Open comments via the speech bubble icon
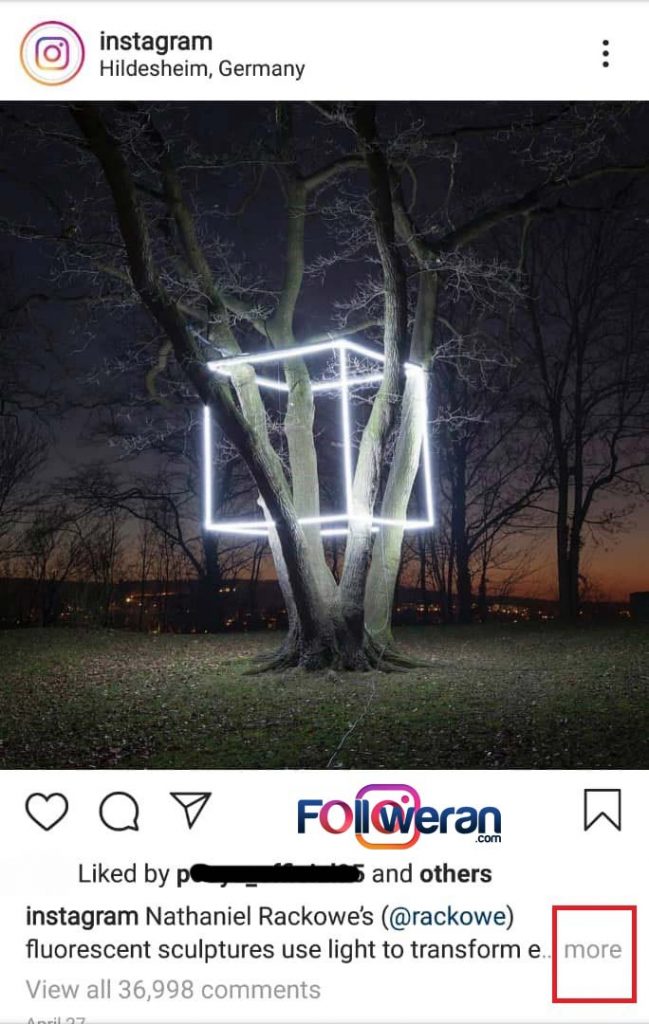Screen dimensions: 649x1024 (x=119, y=812)
